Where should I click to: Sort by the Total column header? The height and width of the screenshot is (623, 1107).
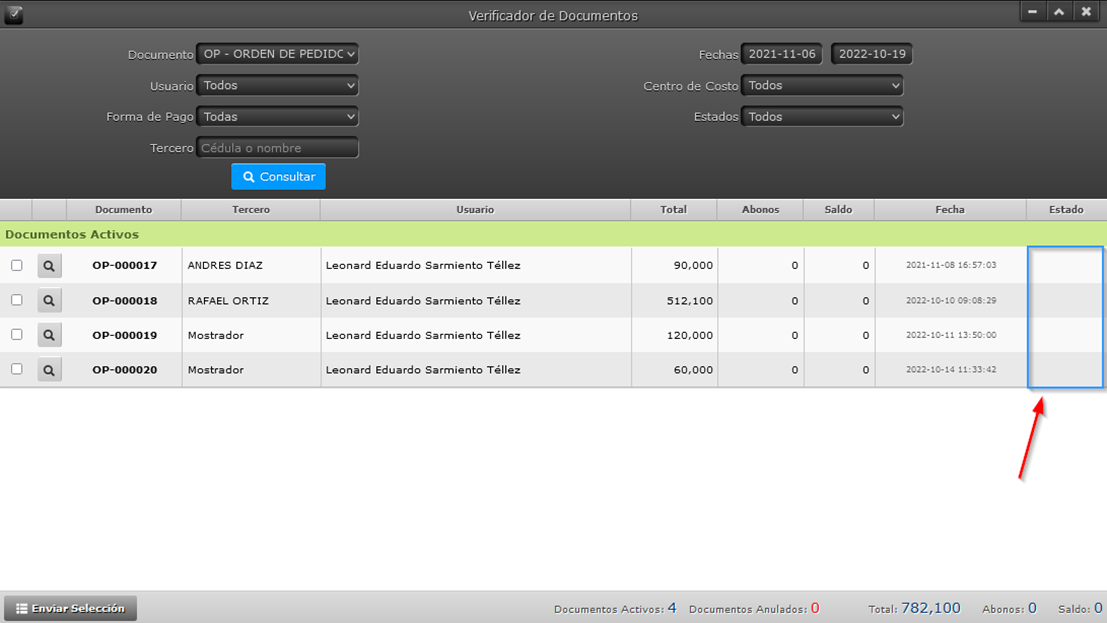pyautogui.click(x=673, y=210)
